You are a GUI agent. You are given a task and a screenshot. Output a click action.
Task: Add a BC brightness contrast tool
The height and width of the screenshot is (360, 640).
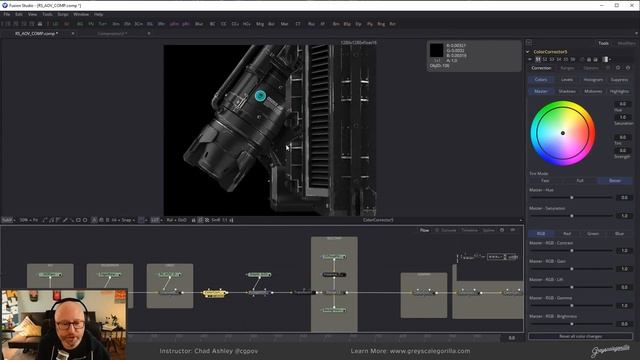[x=212, y=24]
